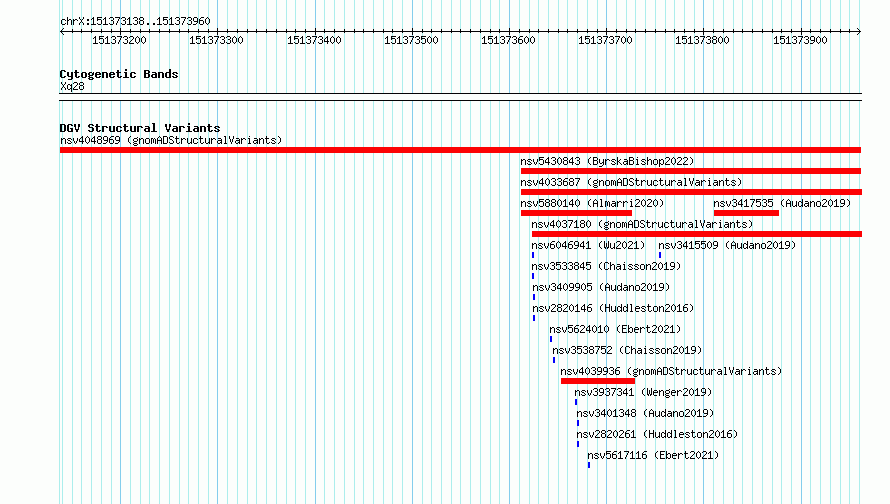The height and width of the screenshot is (504, 890).
Task: Click ruler position 151373900
Action: click(800, 40)
